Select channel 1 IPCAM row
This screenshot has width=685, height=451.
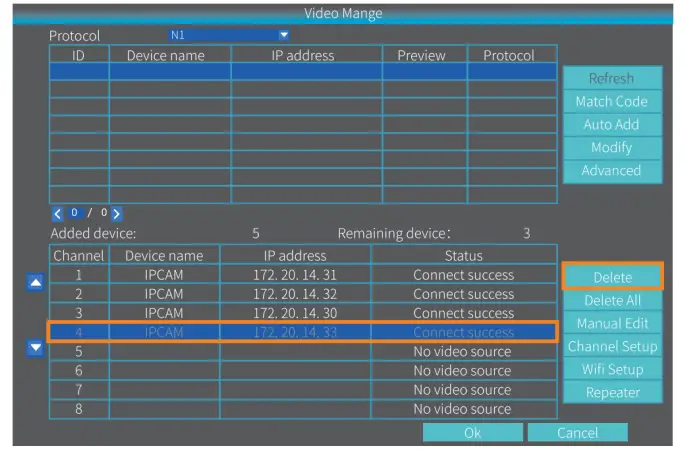(303, 275)
